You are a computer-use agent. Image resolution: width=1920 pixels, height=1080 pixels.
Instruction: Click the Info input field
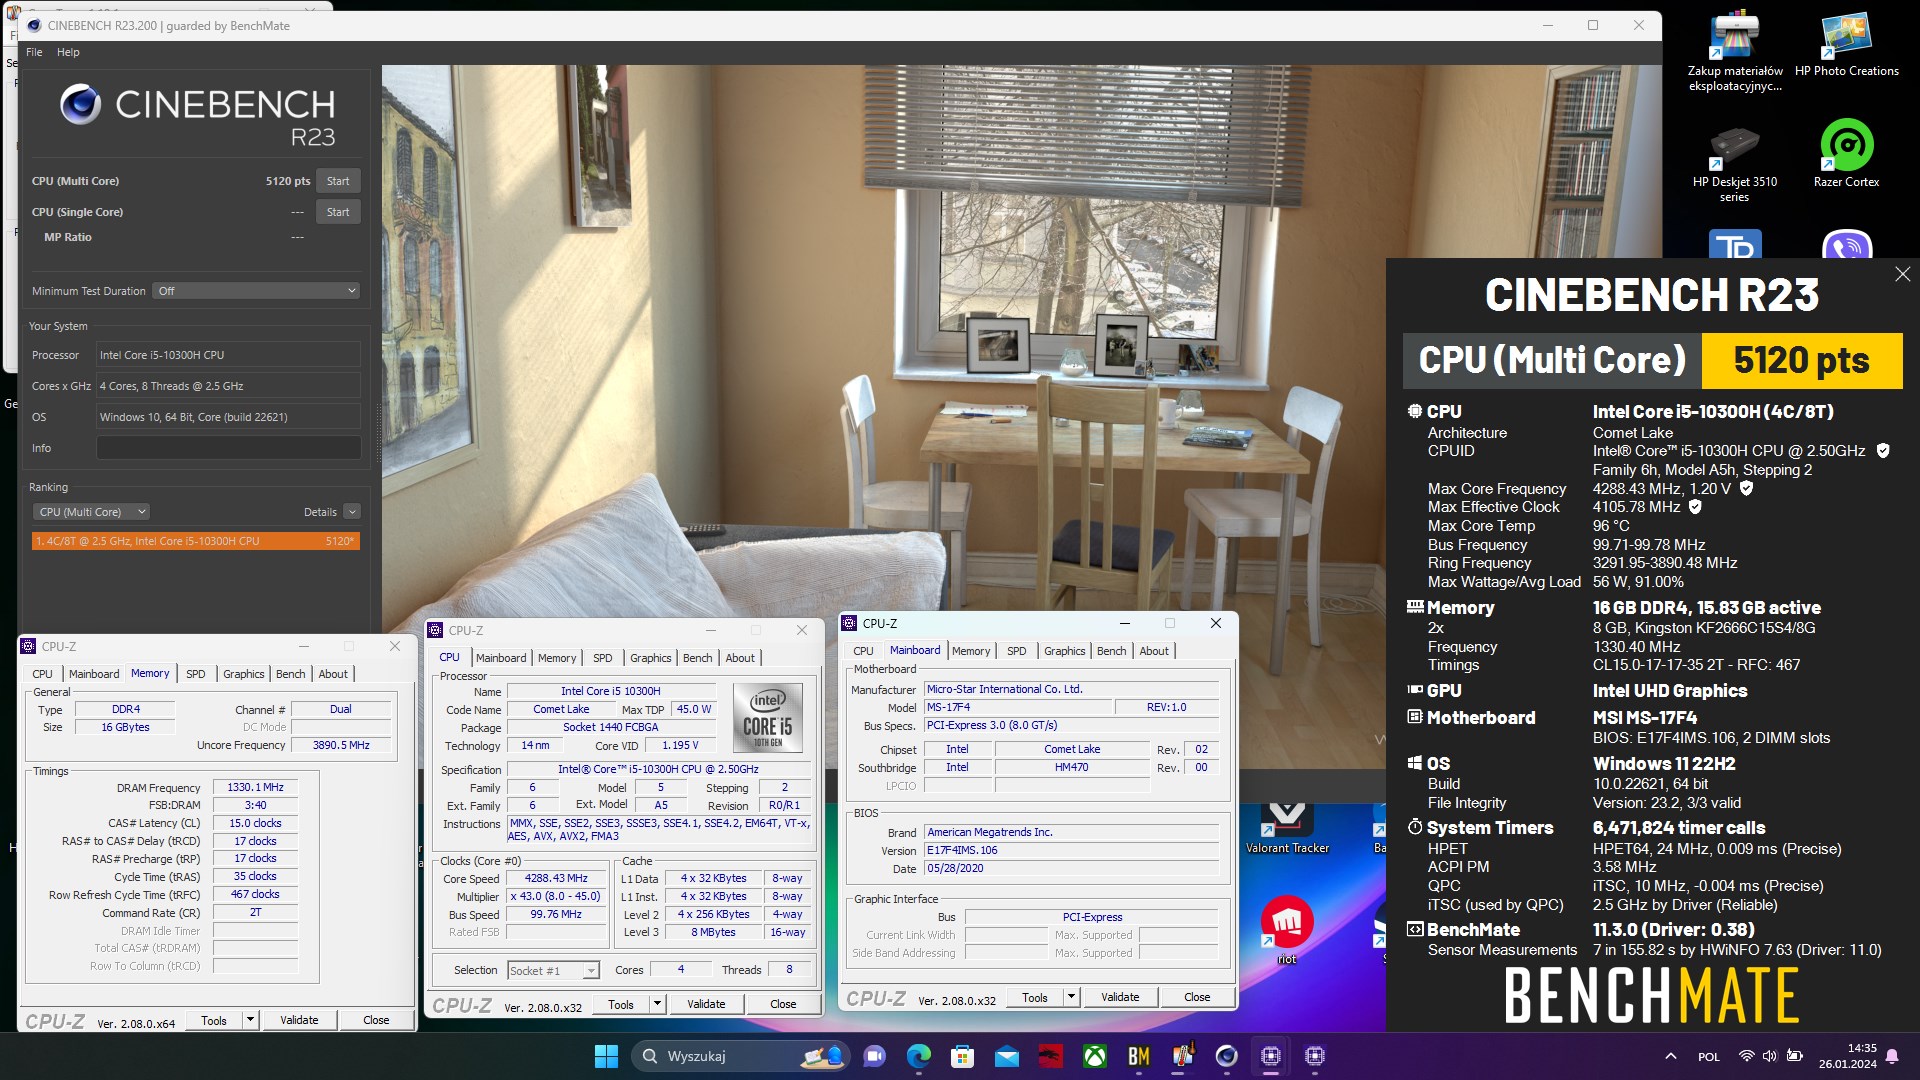[x=228, y=448]
